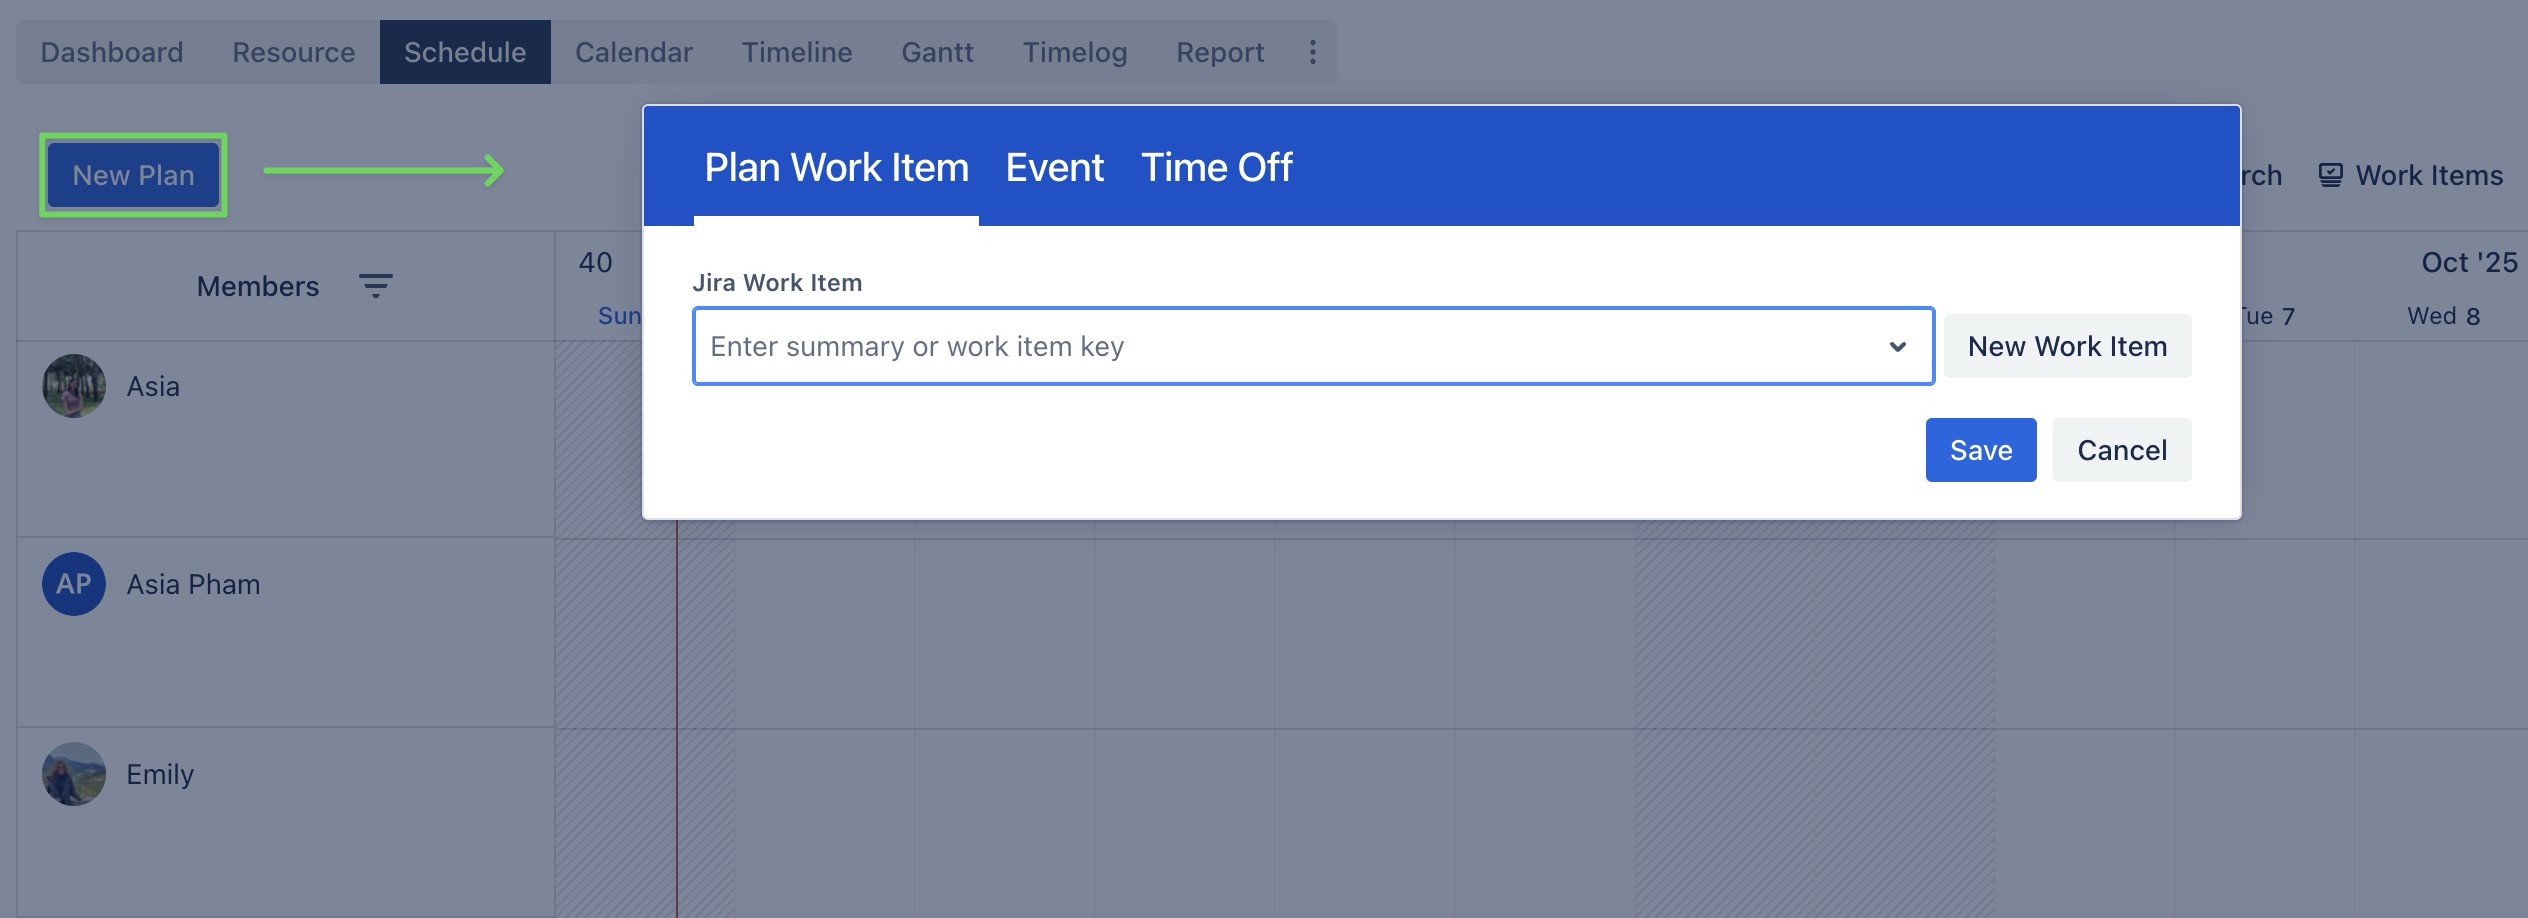
Task: Switch to the Event tab
Action: coord(1054,168)
